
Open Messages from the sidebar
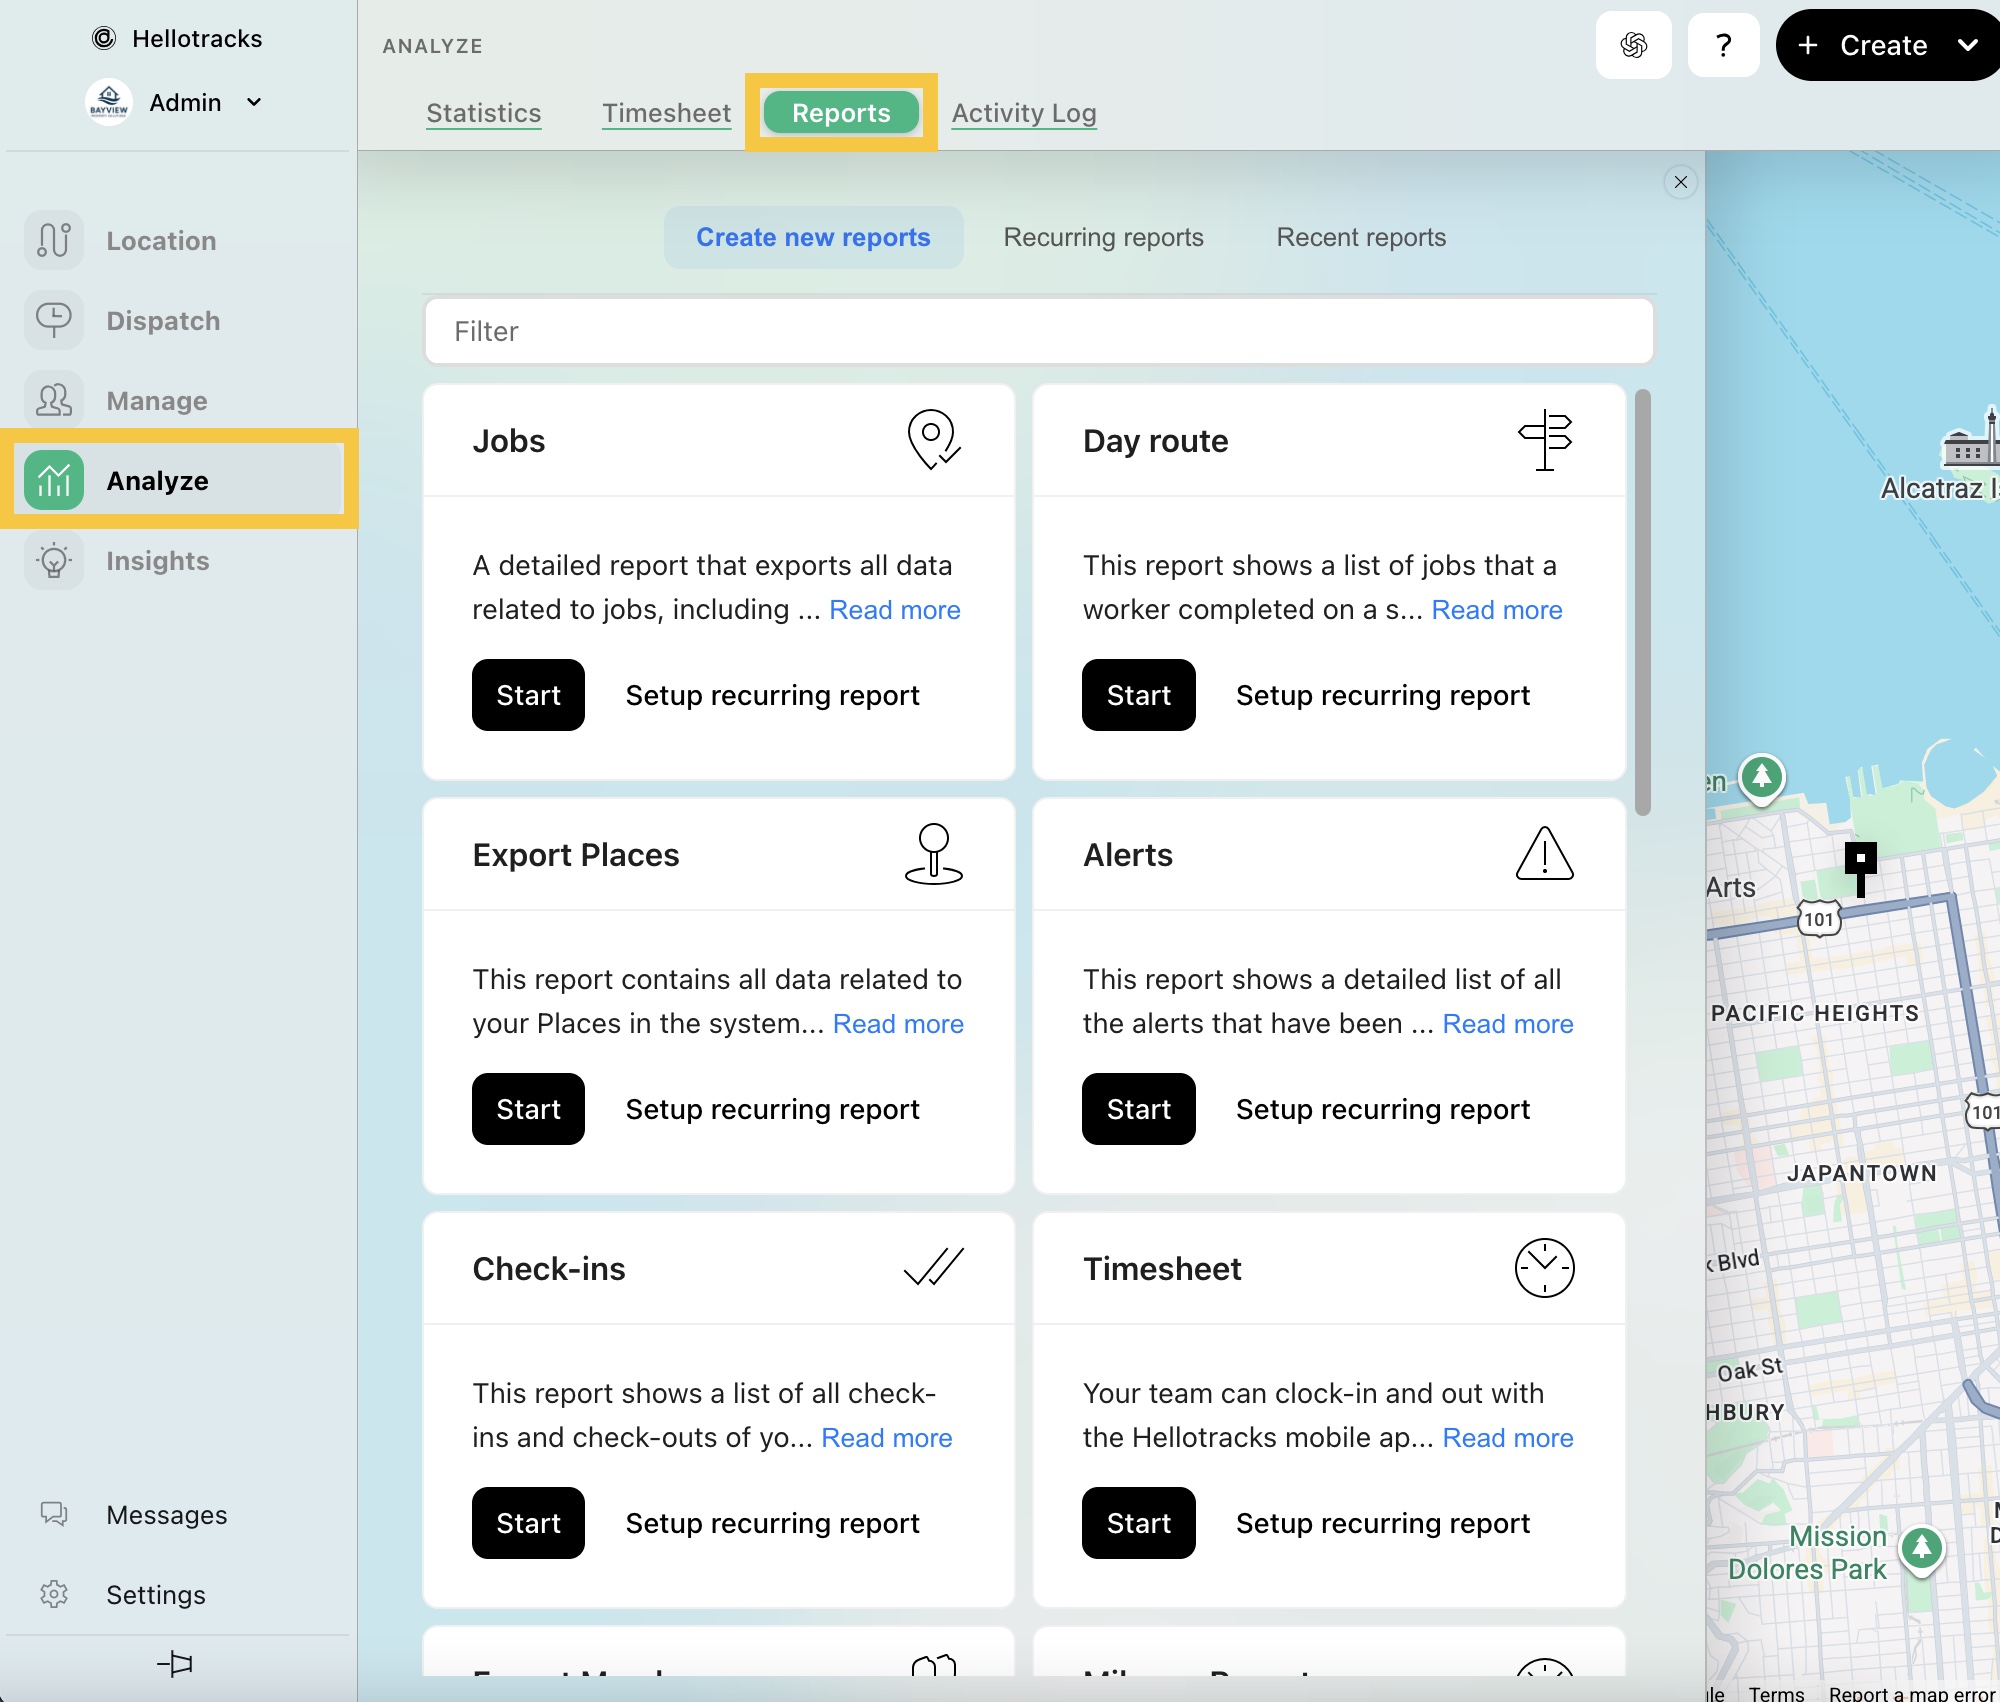(166, 1515)
